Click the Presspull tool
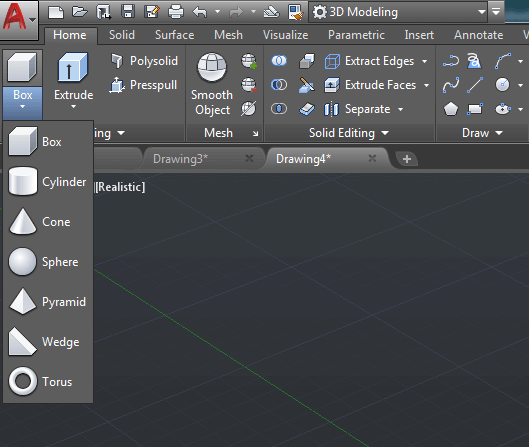 tap(143, 85)
